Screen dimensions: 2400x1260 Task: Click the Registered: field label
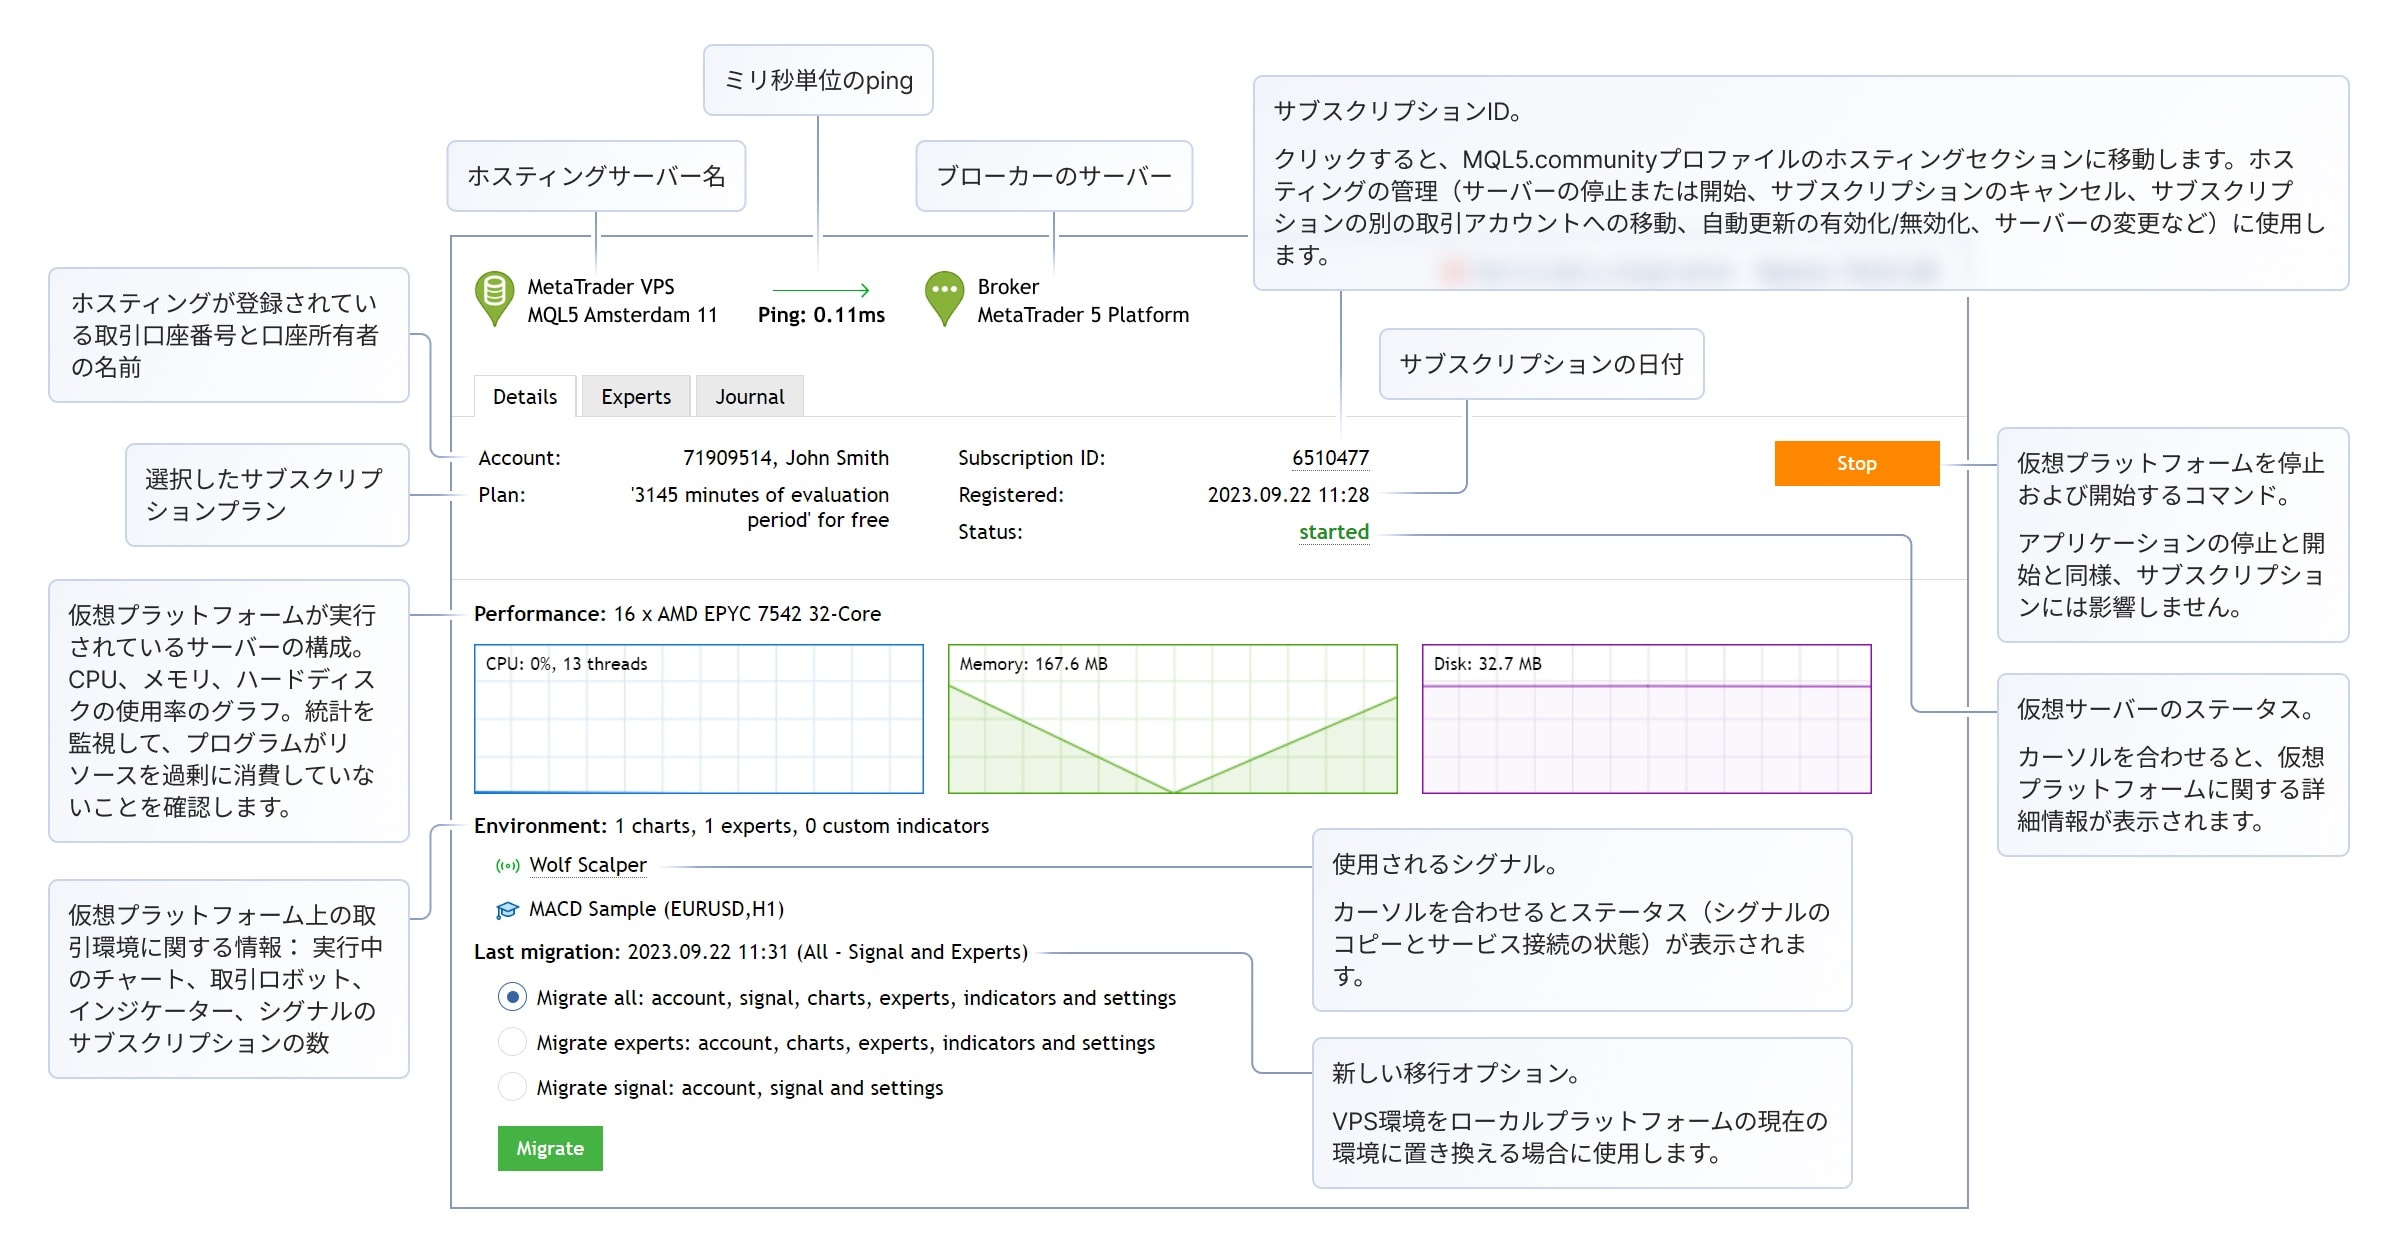click(1010, 495)
